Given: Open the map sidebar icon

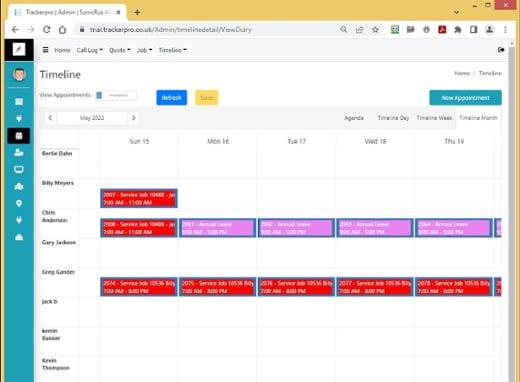Looking at the screenshot, I should (x=19, y=186).
